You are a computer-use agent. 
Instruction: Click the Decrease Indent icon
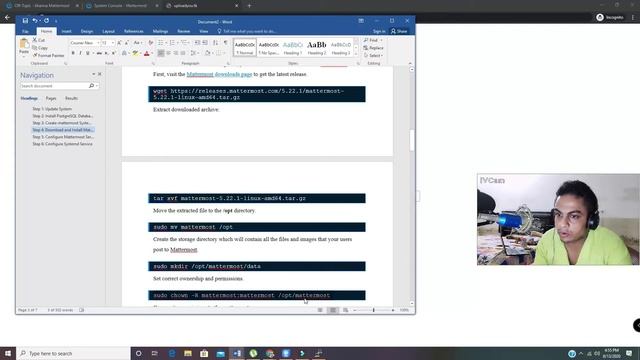coord(197,43)
